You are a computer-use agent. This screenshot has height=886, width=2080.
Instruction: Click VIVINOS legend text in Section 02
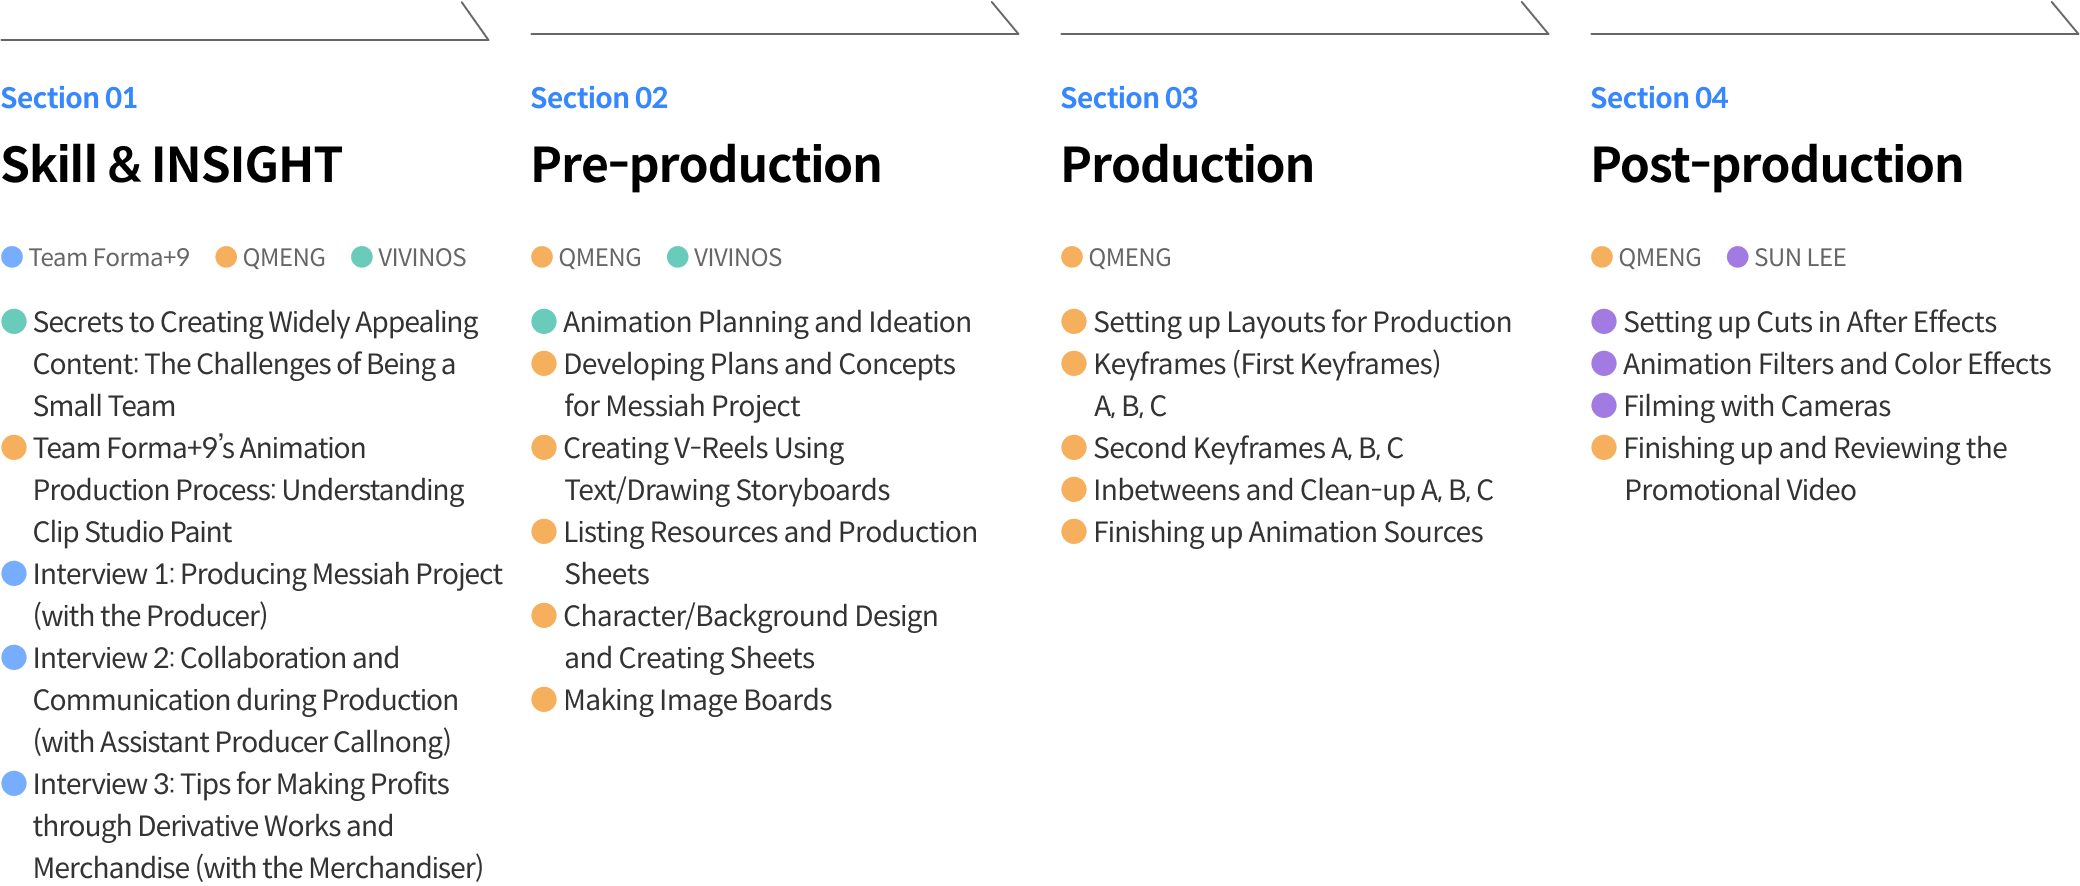tap(738, 257)
